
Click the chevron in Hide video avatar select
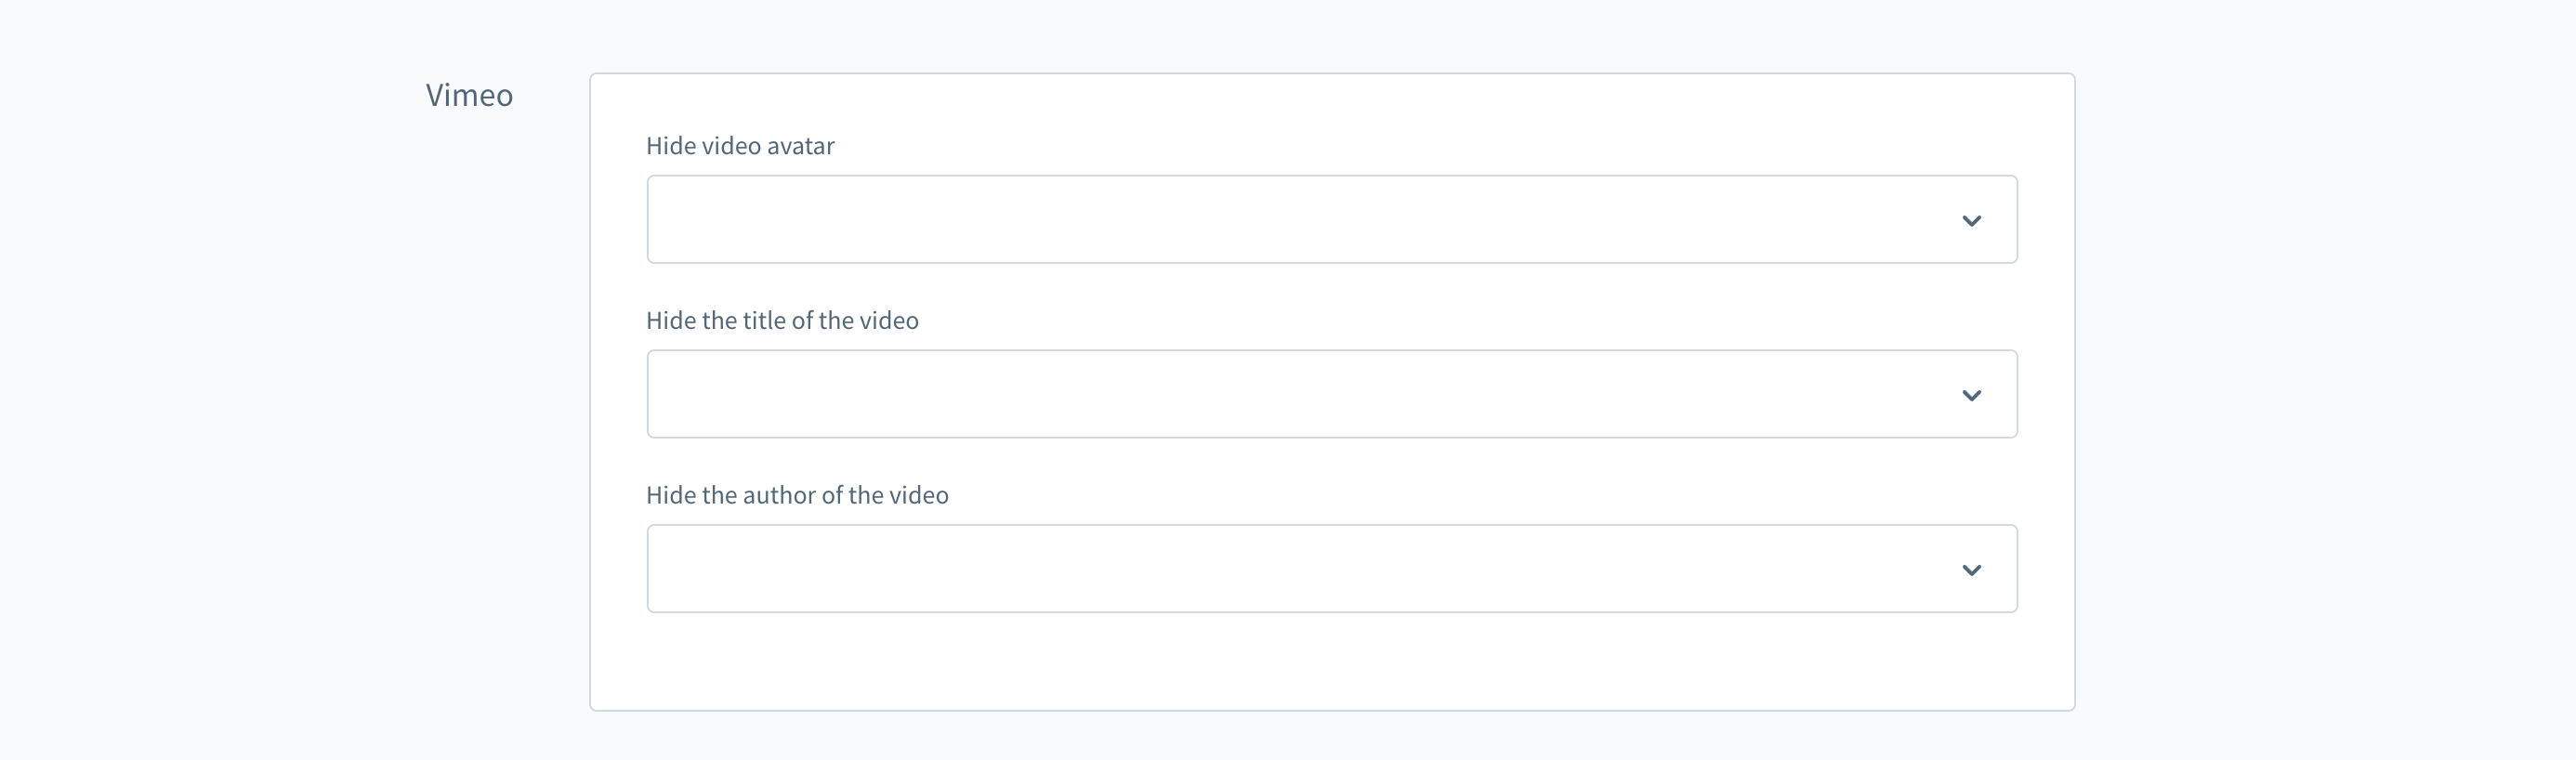tap(1971, 220)
